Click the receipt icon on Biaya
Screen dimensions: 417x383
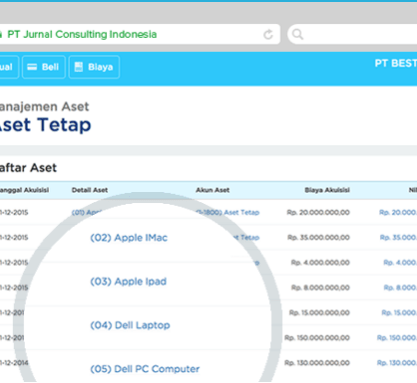coord(79,67)
